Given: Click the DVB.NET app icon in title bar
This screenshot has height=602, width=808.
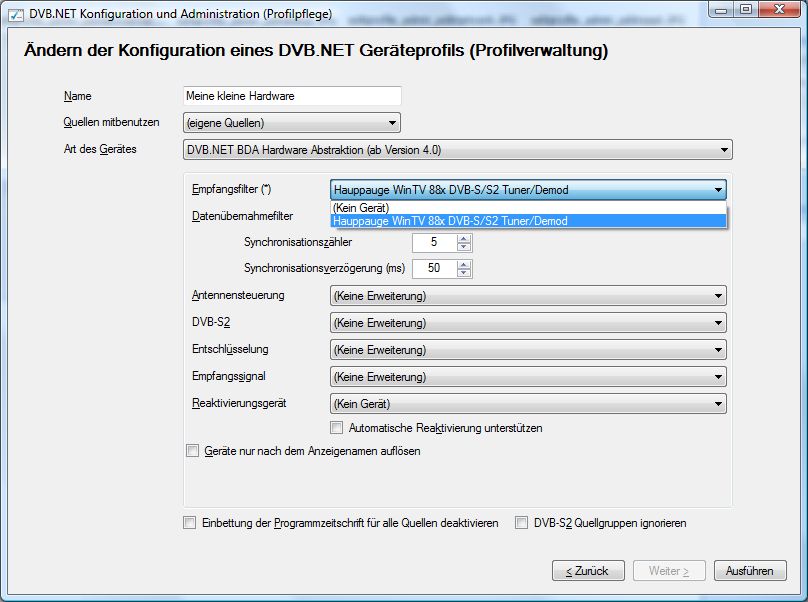Looking at the screenshot, I should [16, 14].
